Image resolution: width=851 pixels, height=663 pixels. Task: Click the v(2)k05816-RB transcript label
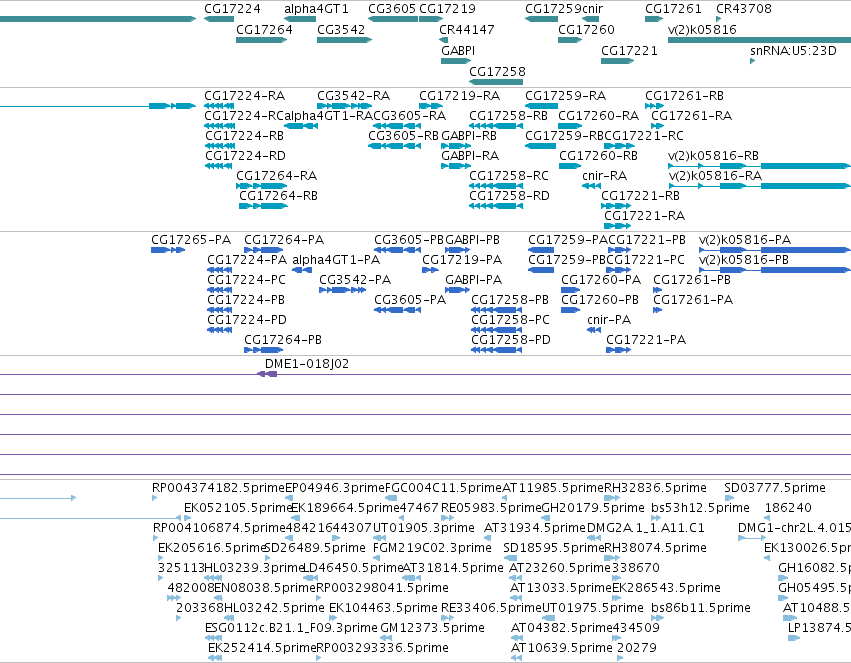pyautogui.click(x=713, y=156)
